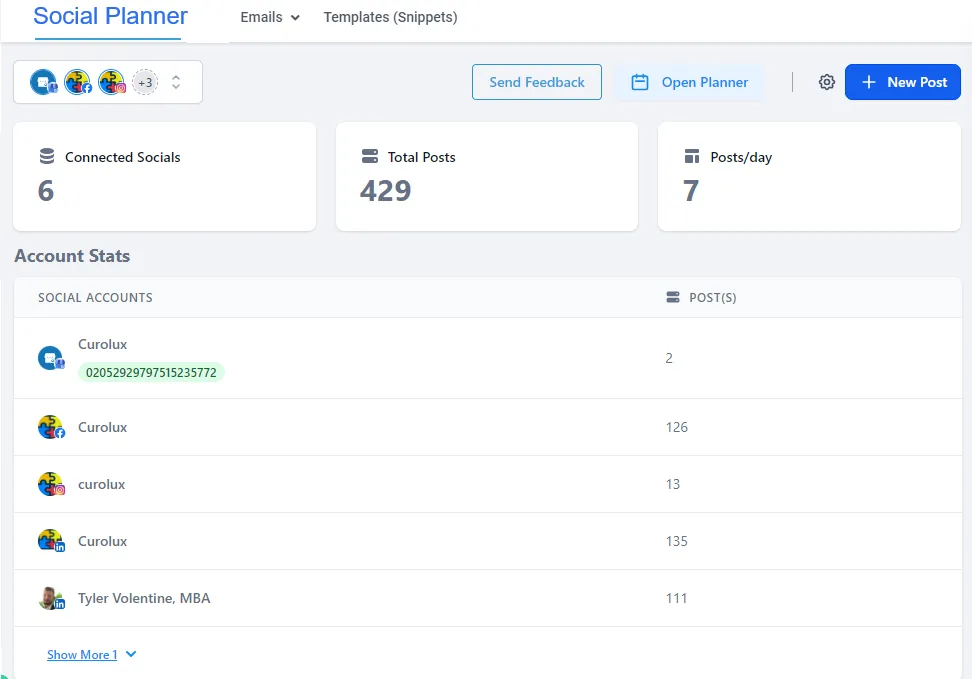This screenshot has height=679, width=972.
Task: Click the calendar icon in Open Planner
Action: 640,82
